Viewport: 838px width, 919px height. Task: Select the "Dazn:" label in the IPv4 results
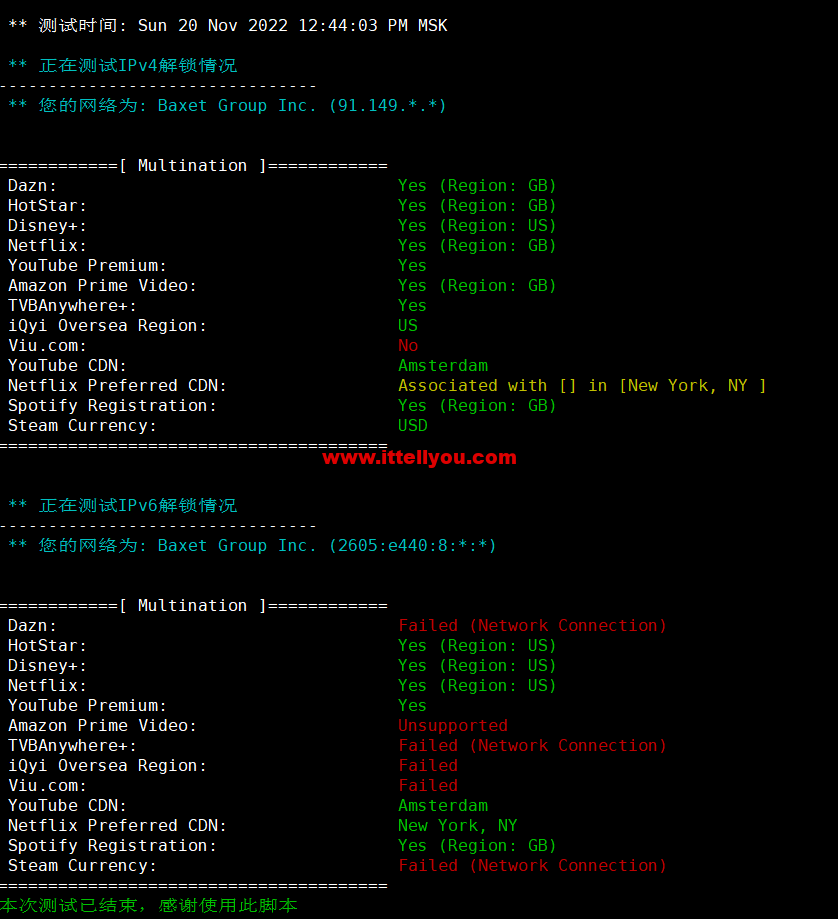tap(32, 186)
